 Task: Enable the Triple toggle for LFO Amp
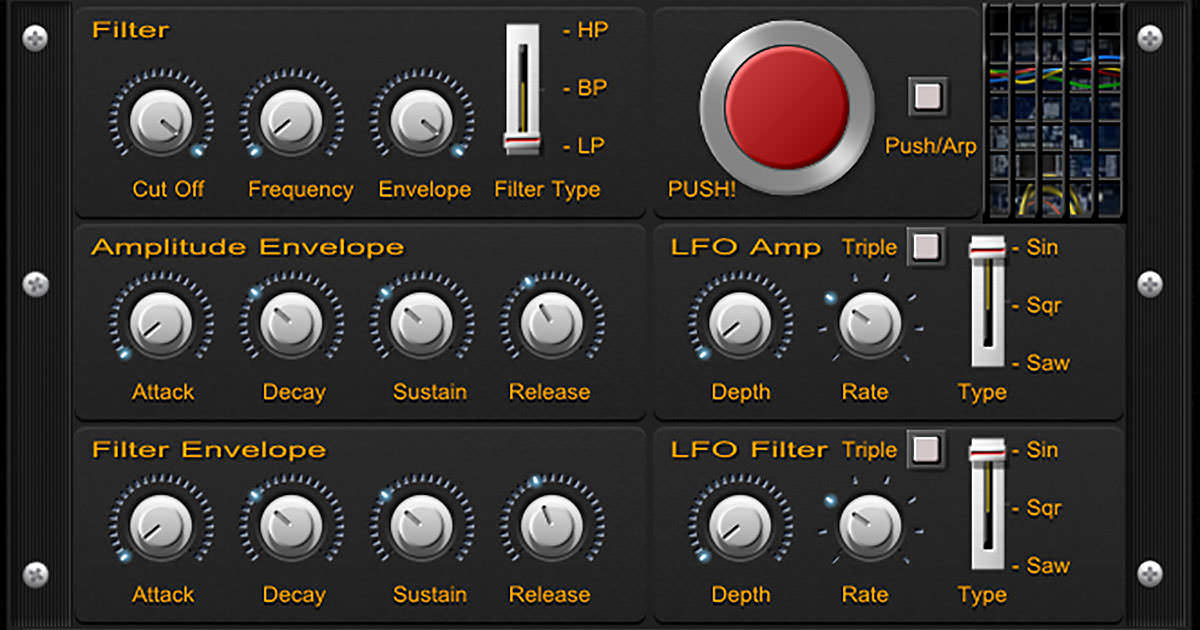click(925, 247)
